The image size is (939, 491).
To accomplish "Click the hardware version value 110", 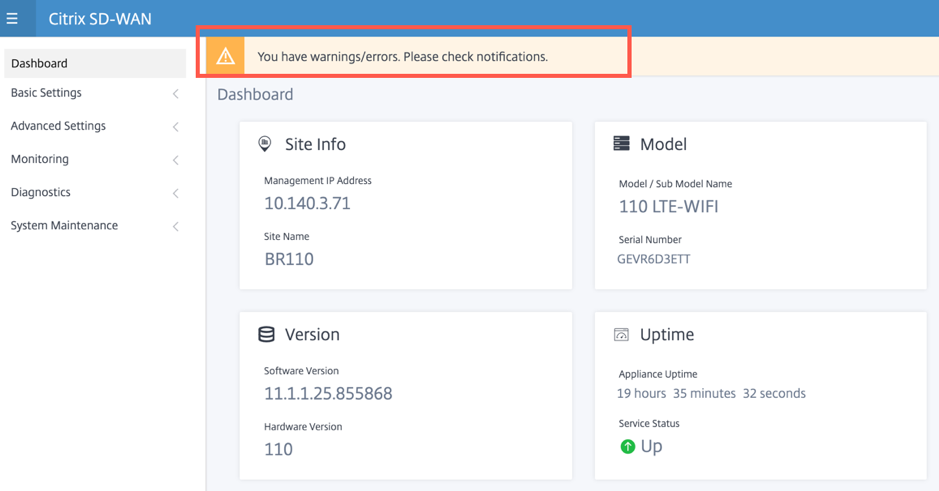I will 278,449.
